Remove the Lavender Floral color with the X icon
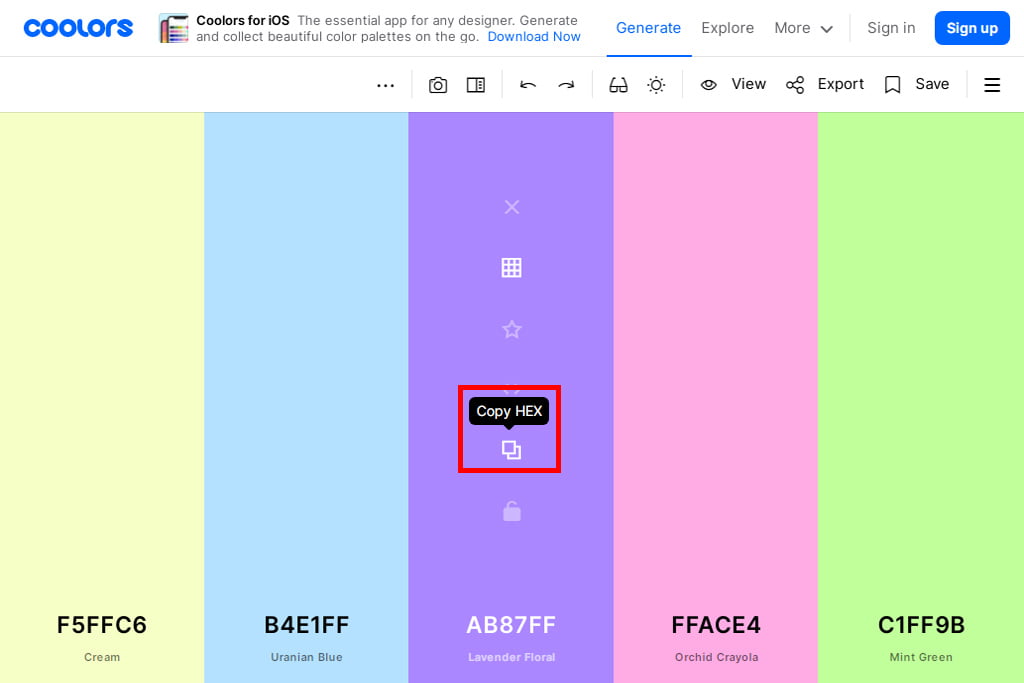This screenshot has width=1024, height=683. coord(511,207)
